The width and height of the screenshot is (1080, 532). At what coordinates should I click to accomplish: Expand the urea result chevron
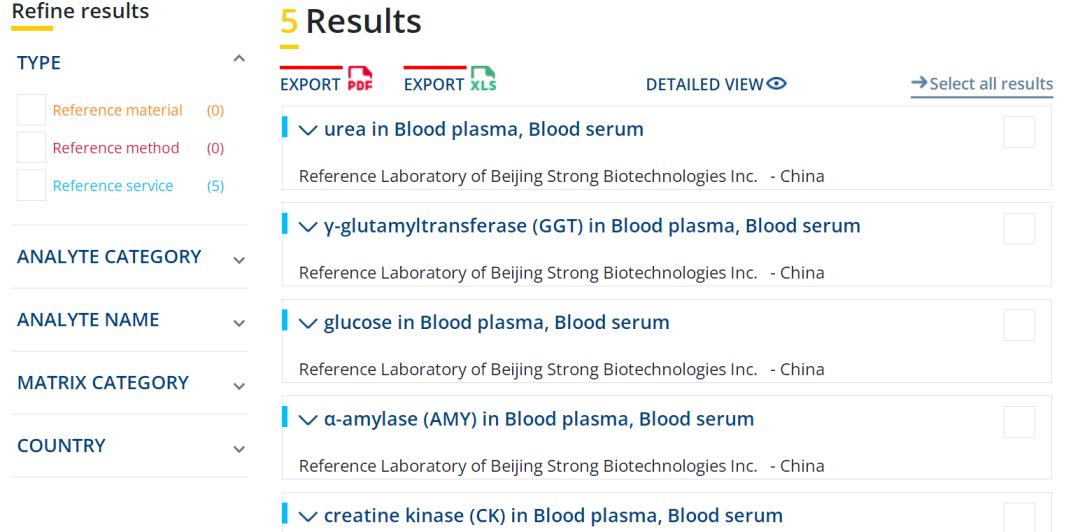(308, 130)
